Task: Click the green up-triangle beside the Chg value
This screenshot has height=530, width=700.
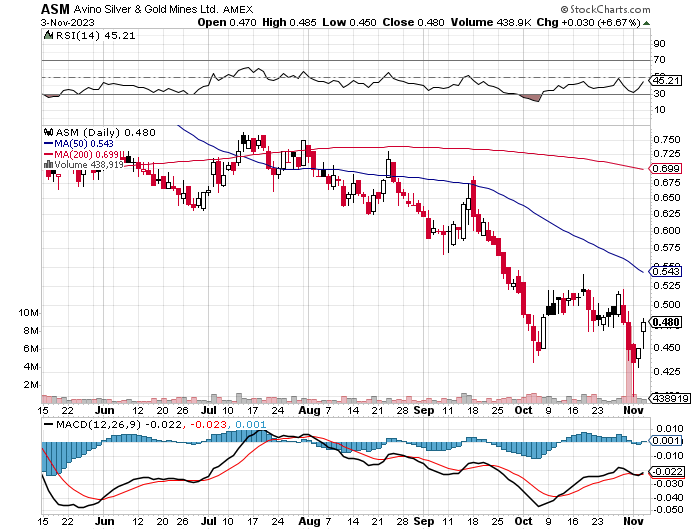Action: point(646,23)
